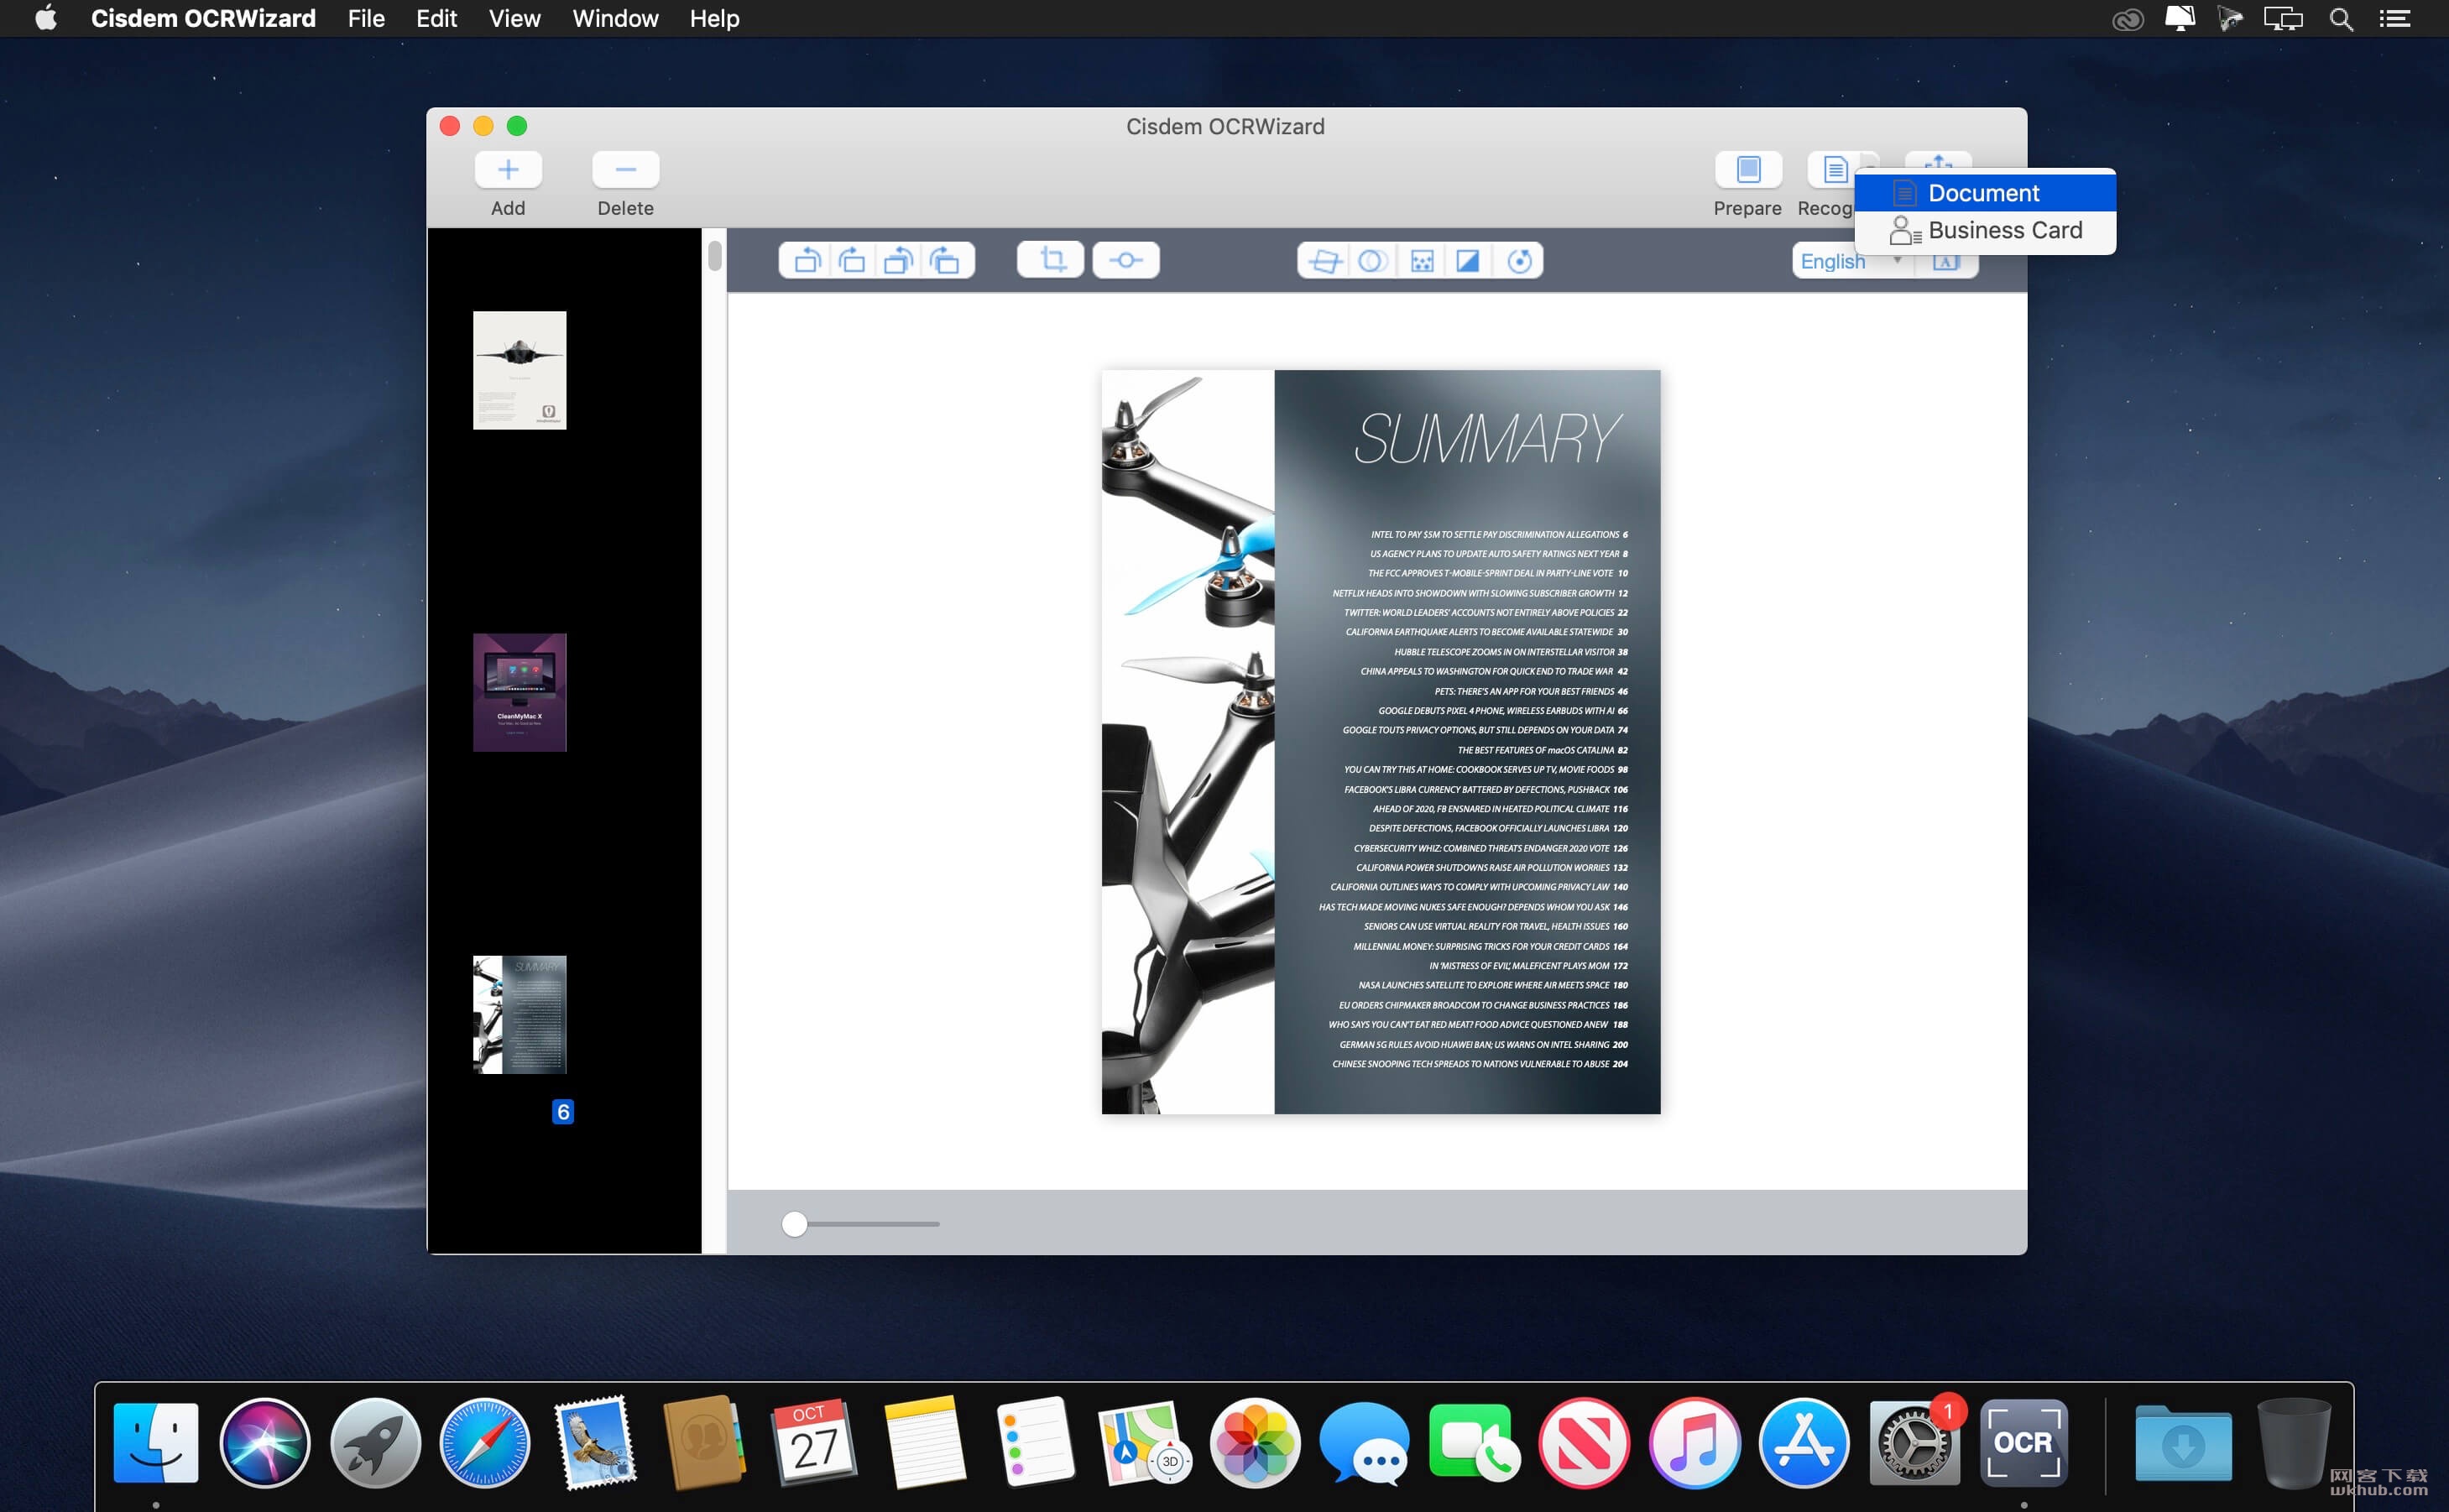Rotate current page left

(806, 261)
